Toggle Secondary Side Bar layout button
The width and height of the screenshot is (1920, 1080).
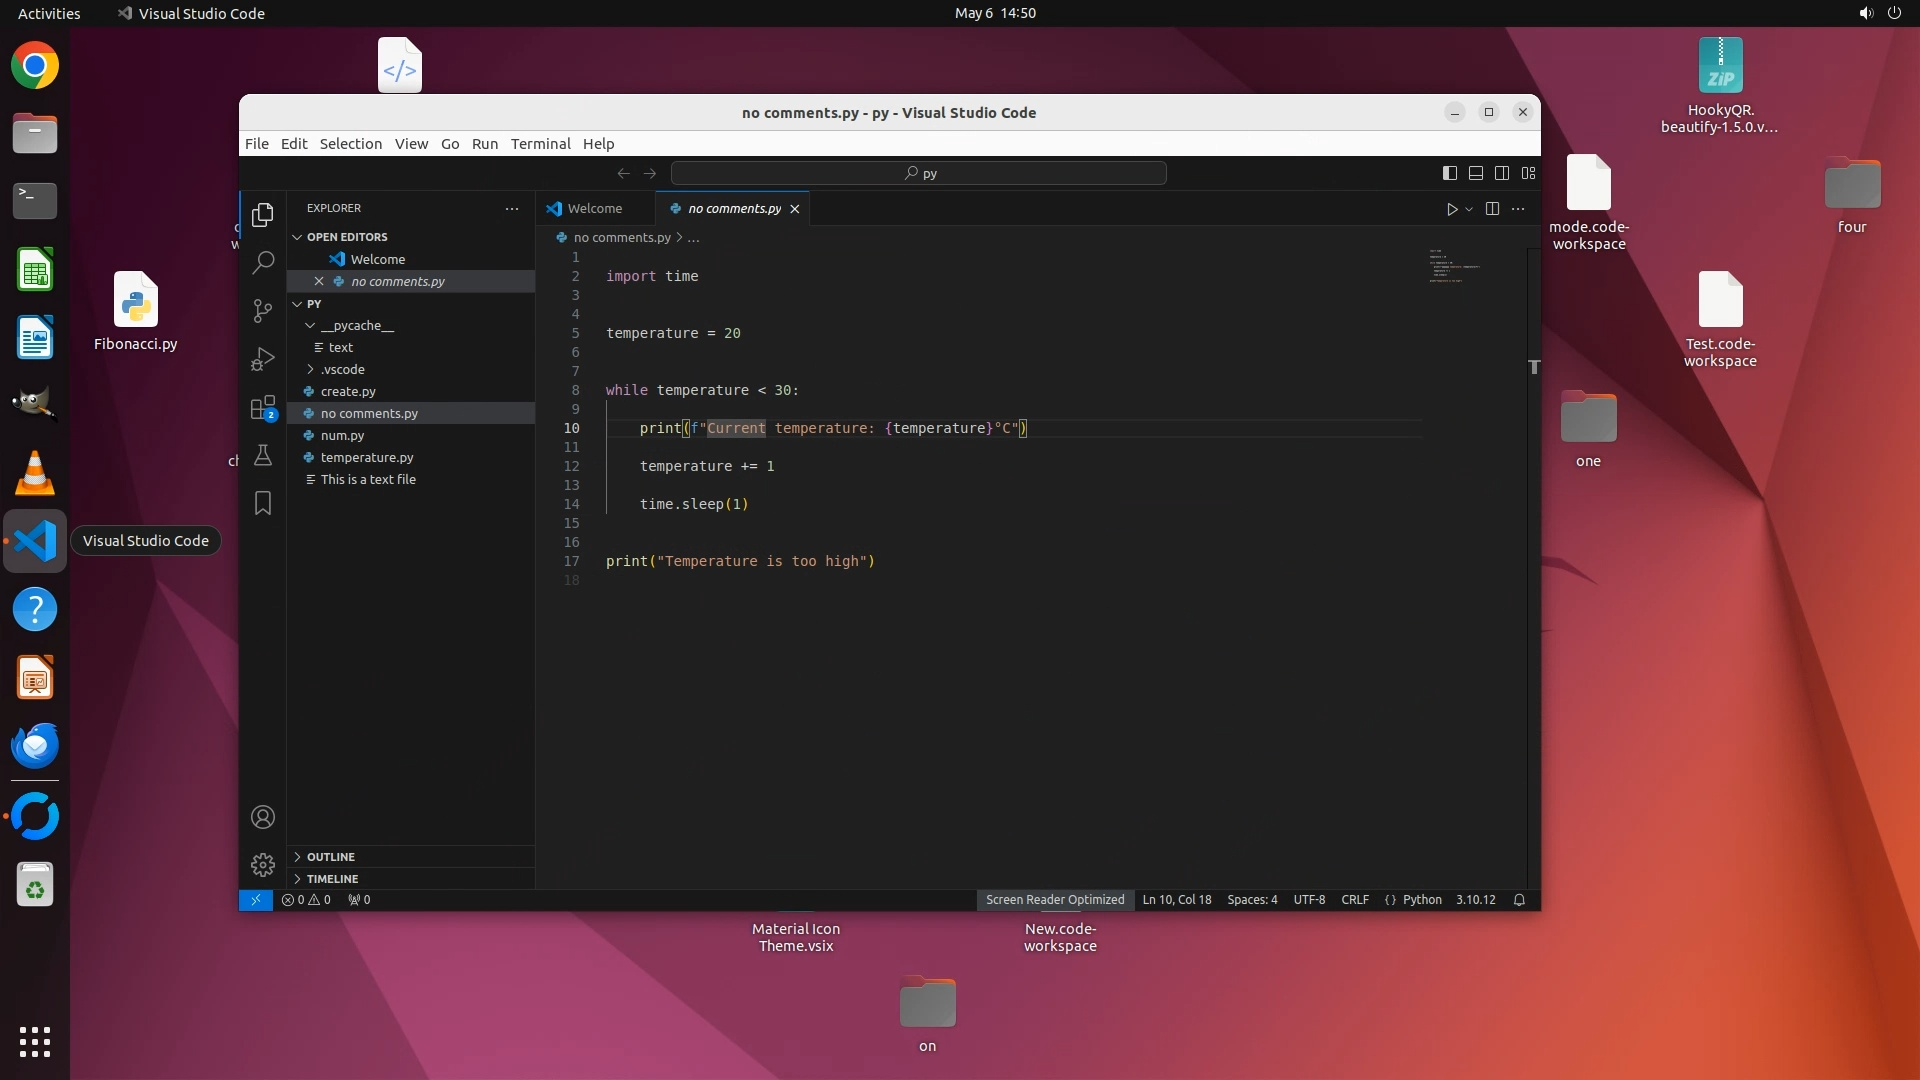pos(1502,173)
